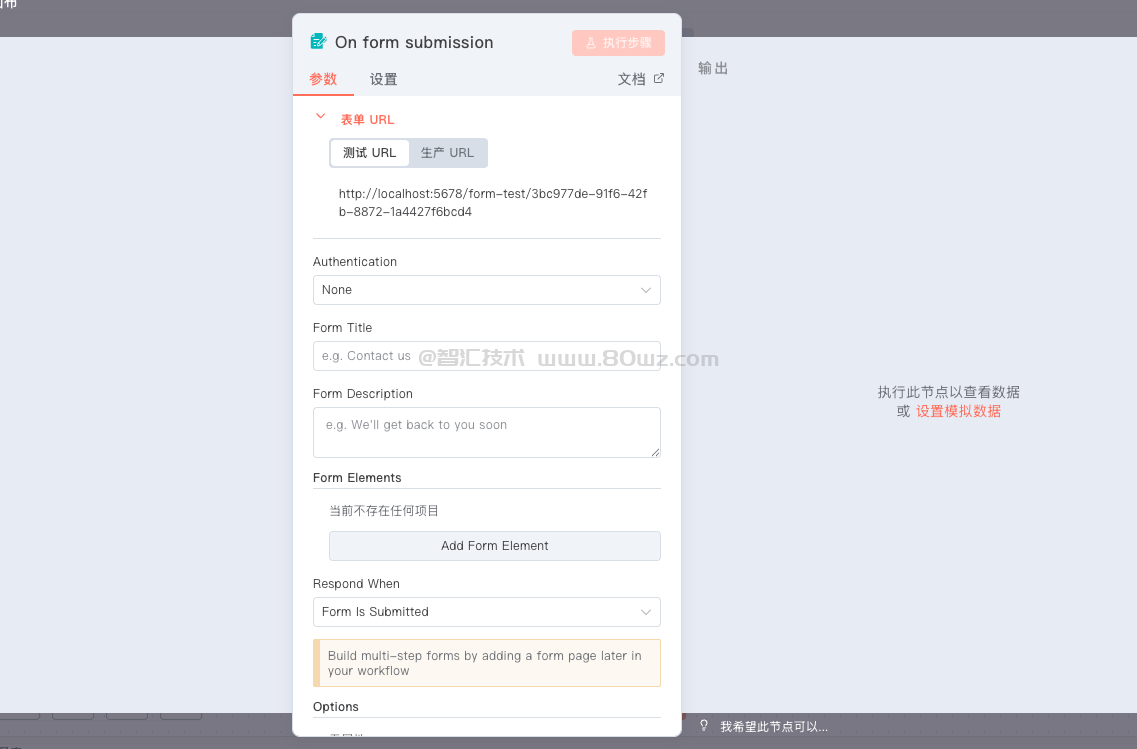
Task: Switch to 生产 URL option
Action: [x=447, y=153]
